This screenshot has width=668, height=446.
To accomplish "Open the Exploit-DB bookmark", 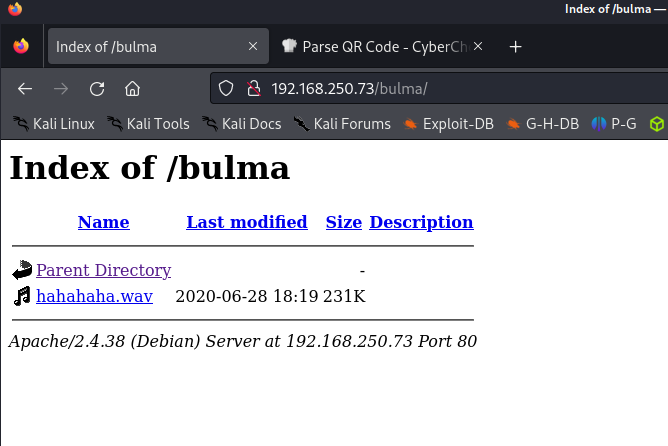I will (x=447, y=124).
